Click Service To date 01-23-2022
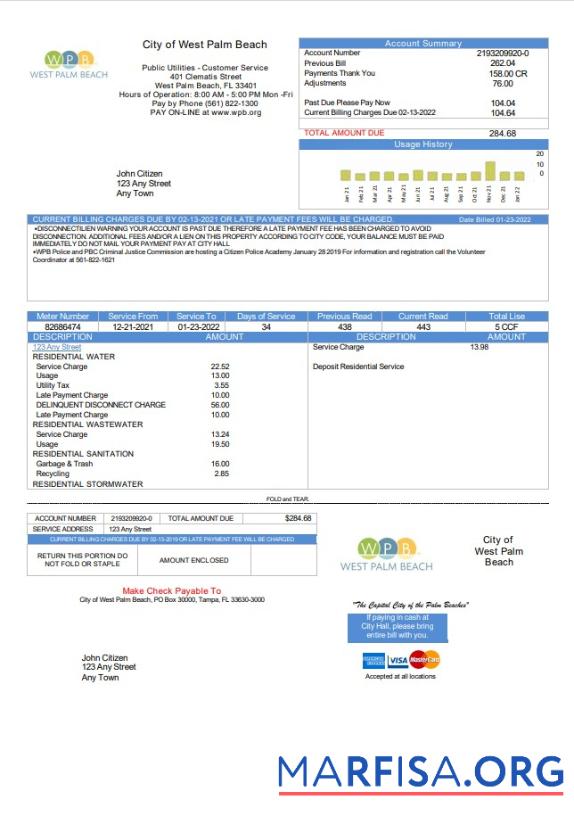The image size is (574, 816). click(198, 327)
